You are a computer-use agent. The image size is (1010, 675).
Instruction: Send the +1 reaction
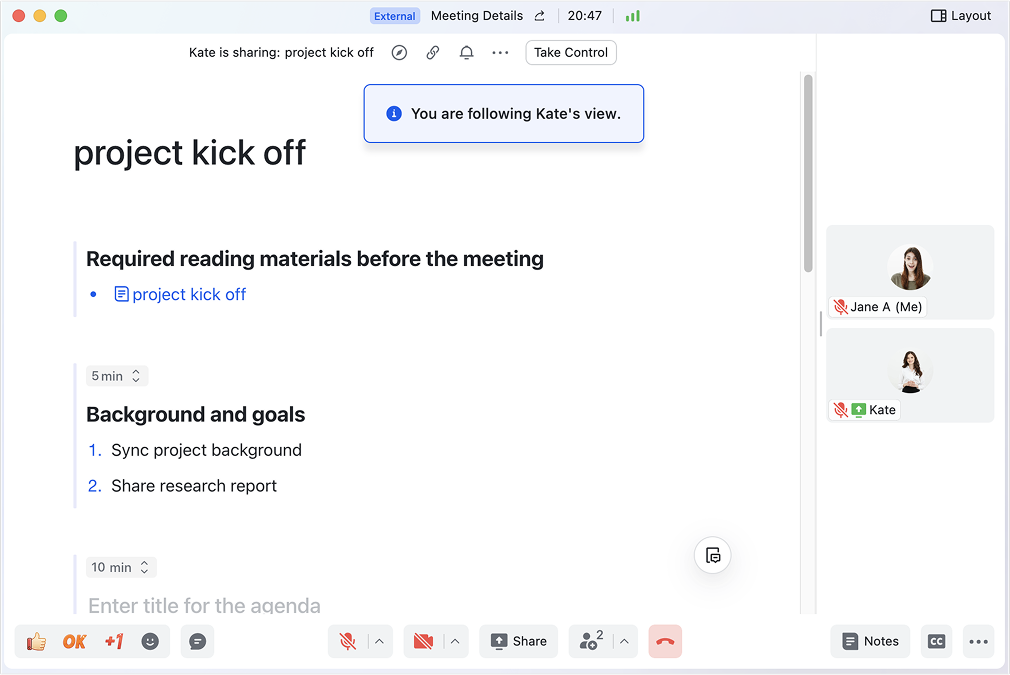[x=113, y=642]
